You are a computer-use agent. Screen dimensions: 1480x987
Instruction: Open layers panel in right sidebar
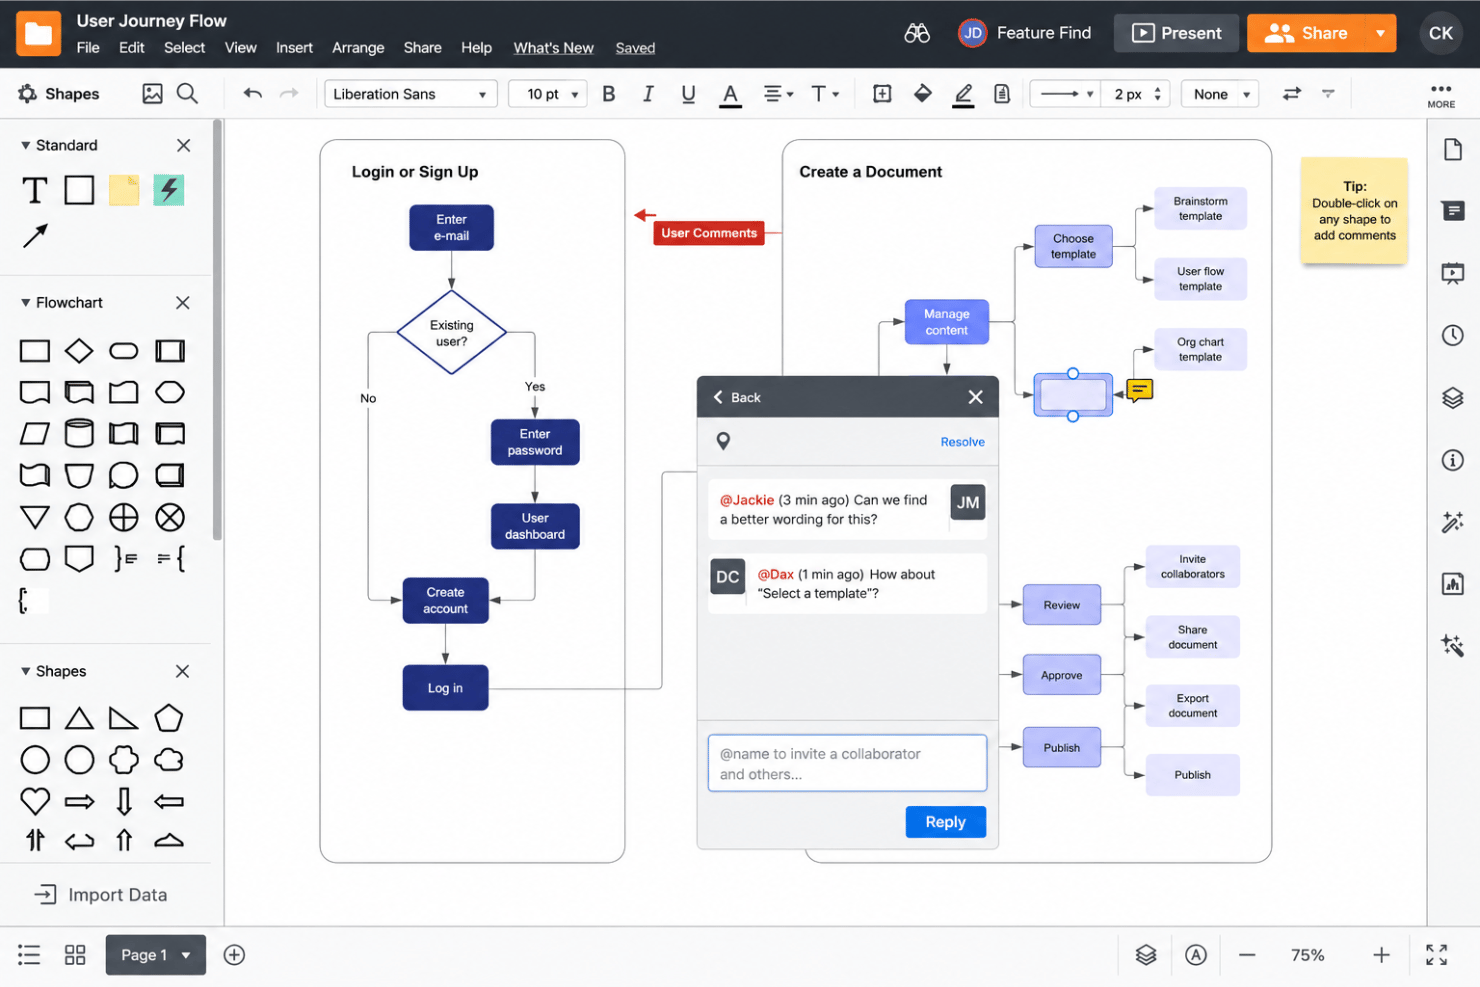coord(1453,398)
